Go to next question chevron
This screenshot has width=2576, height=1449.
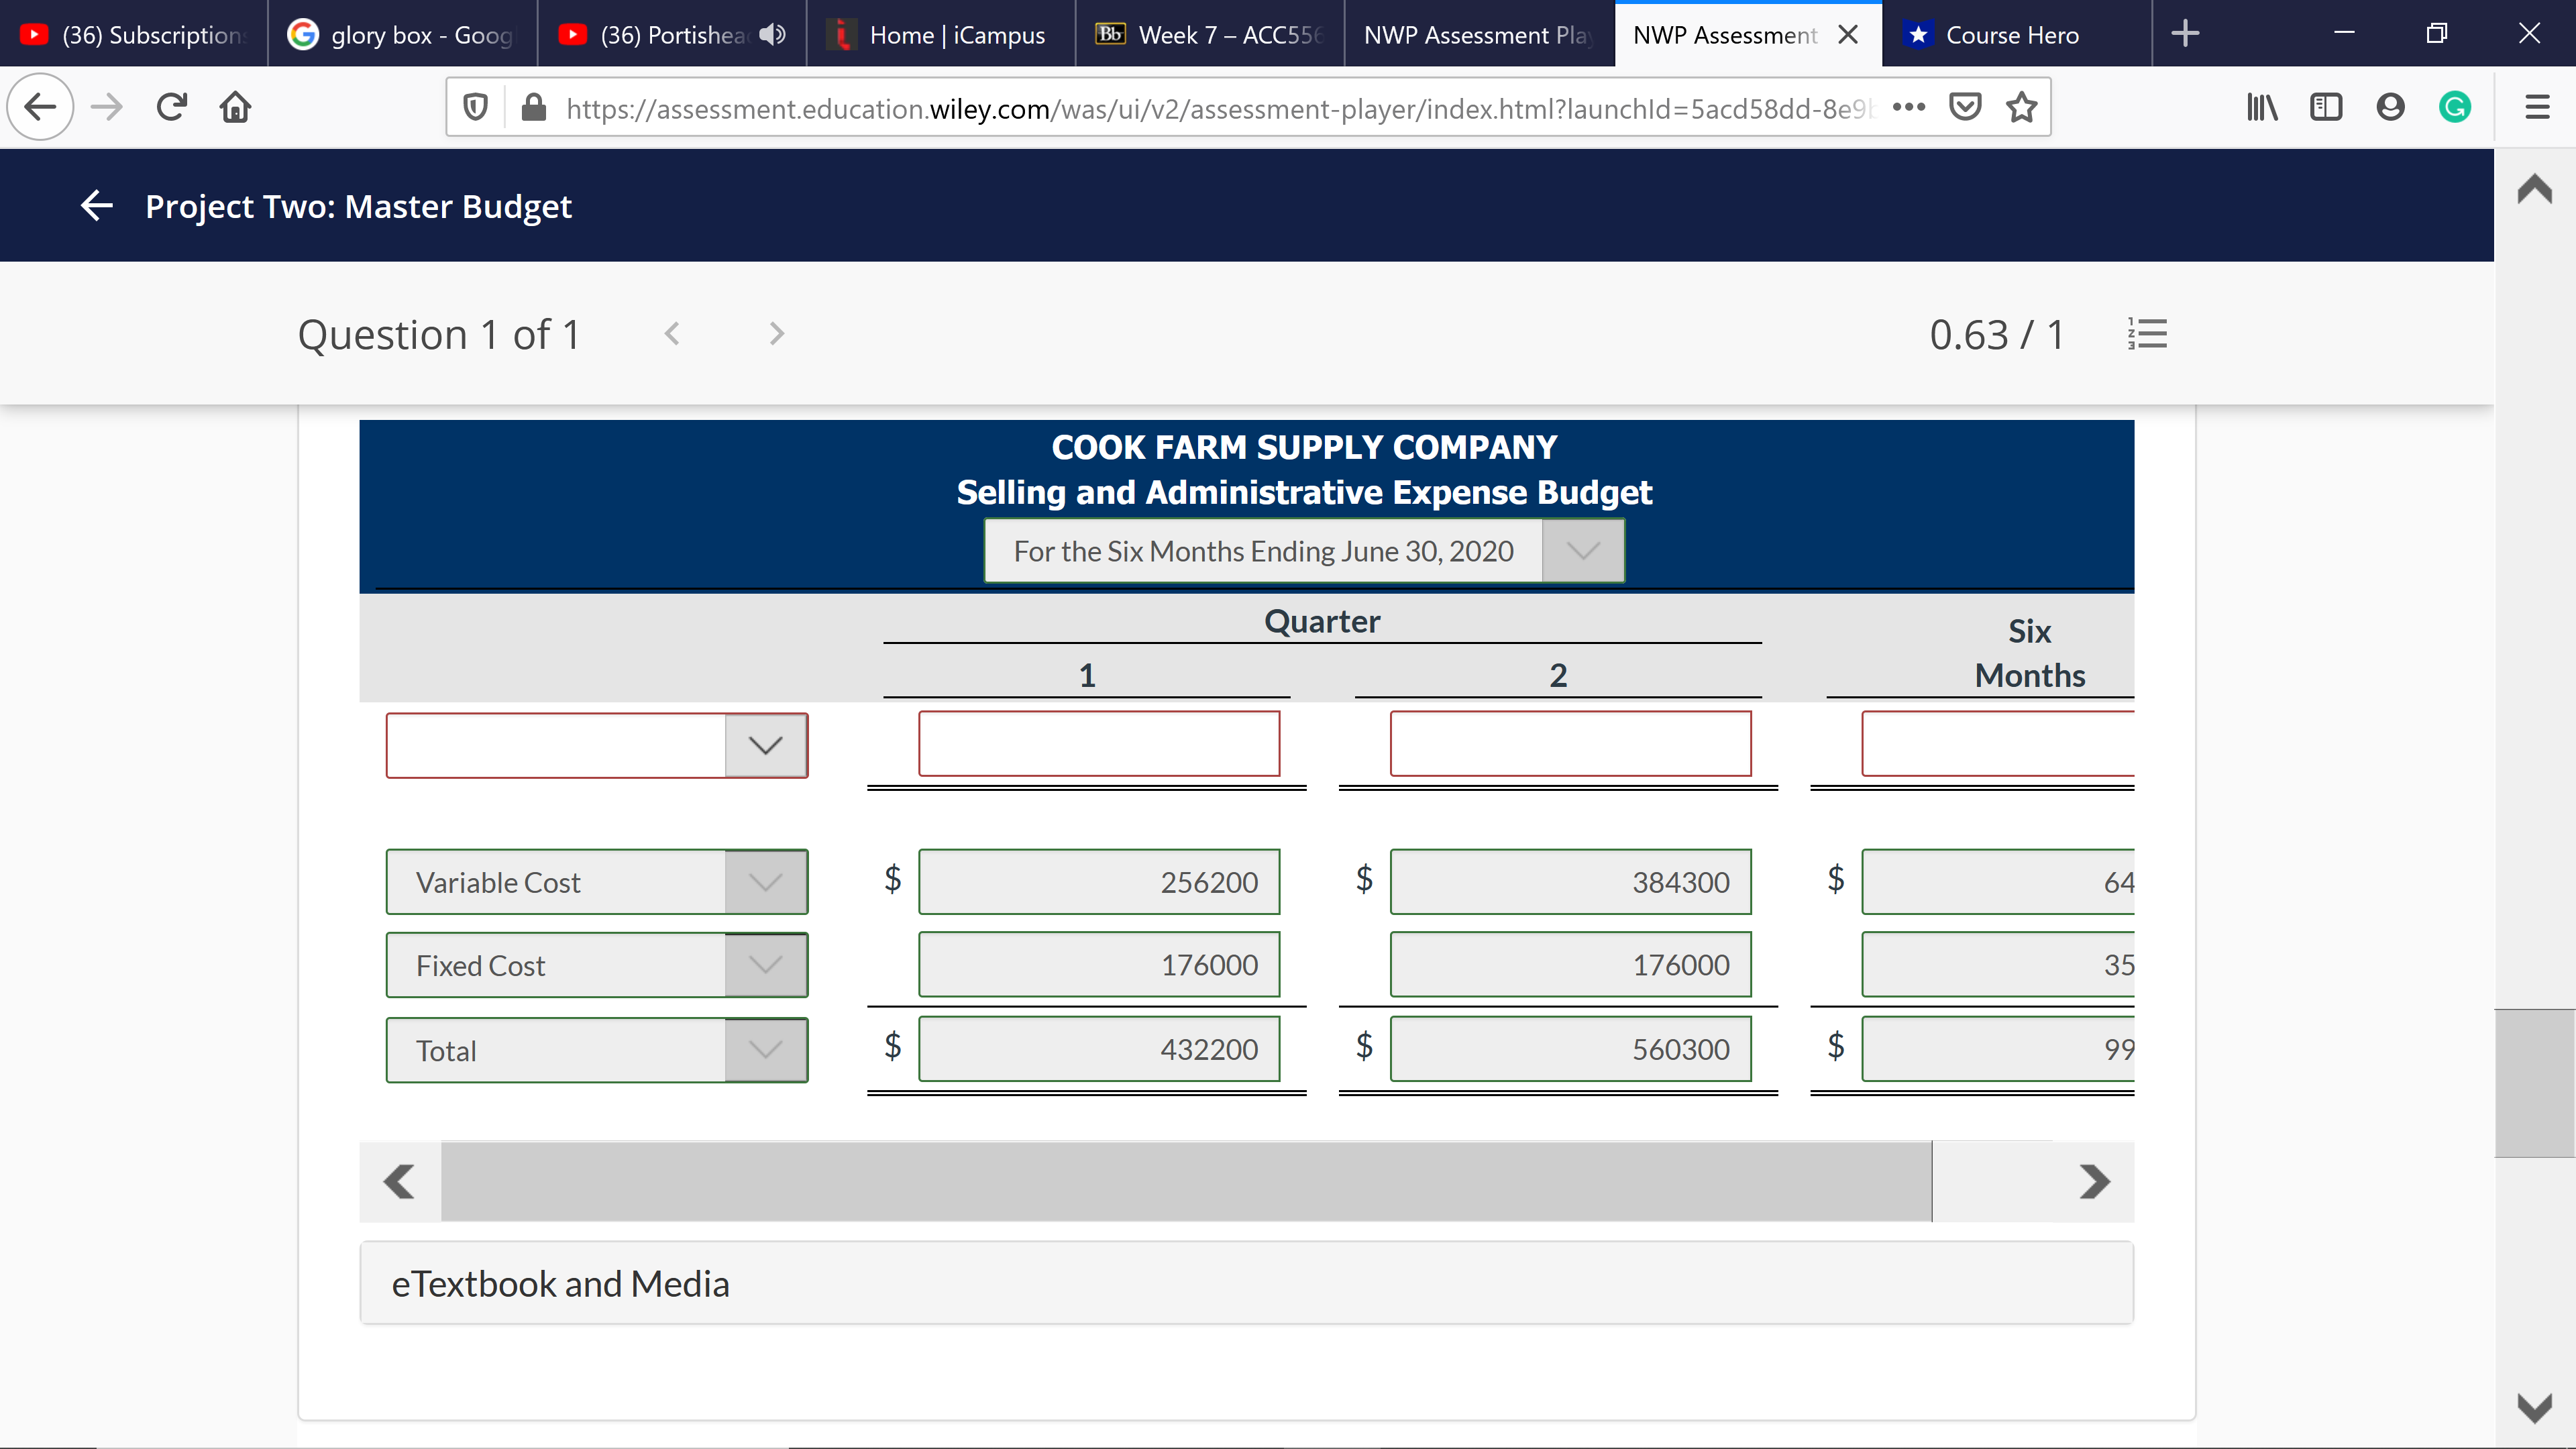[x=777, y=334]
